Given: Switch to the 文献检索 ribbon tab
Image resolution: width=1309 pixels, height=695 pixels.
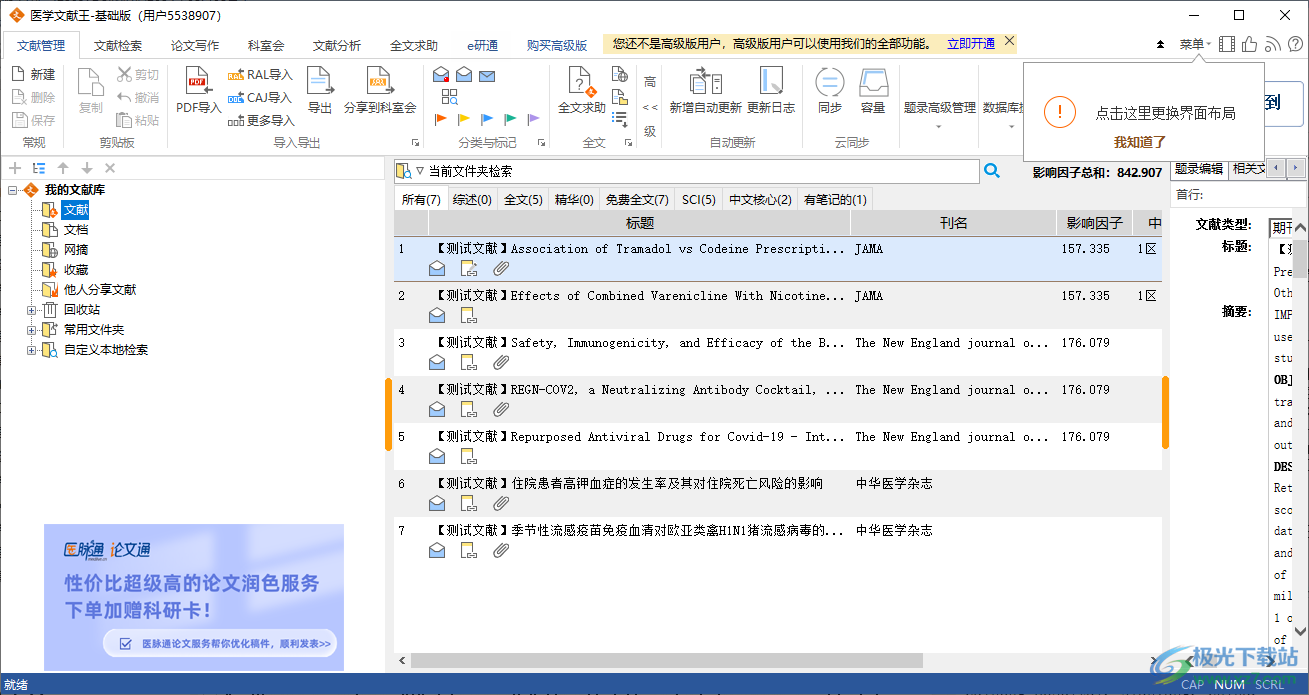Looking at the screenshot, I should (118, 45).
